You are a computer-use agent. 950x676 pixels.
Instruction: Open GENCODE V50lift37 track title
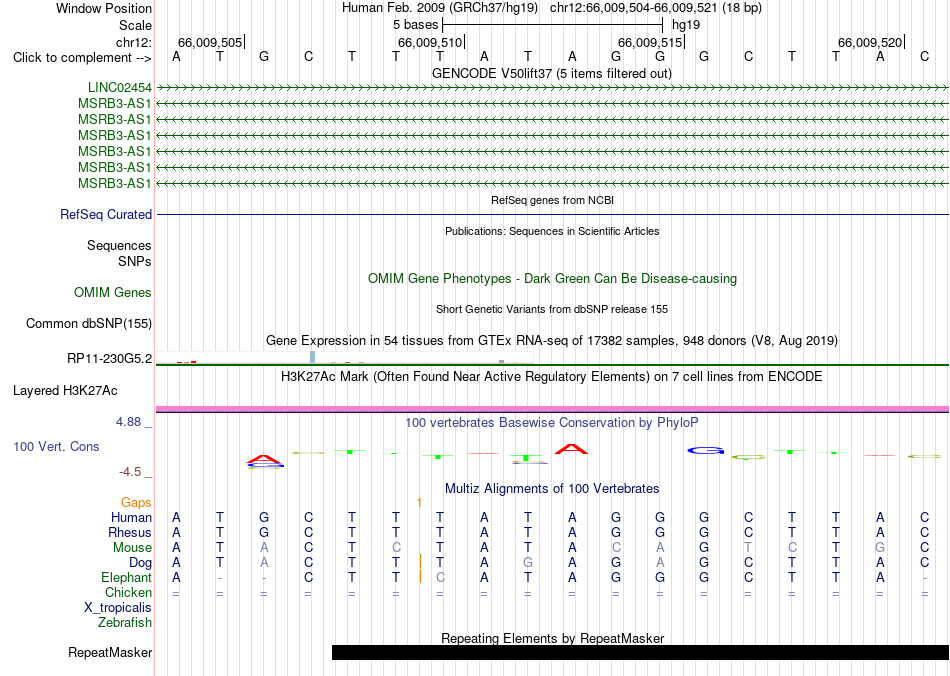(551, 73)
